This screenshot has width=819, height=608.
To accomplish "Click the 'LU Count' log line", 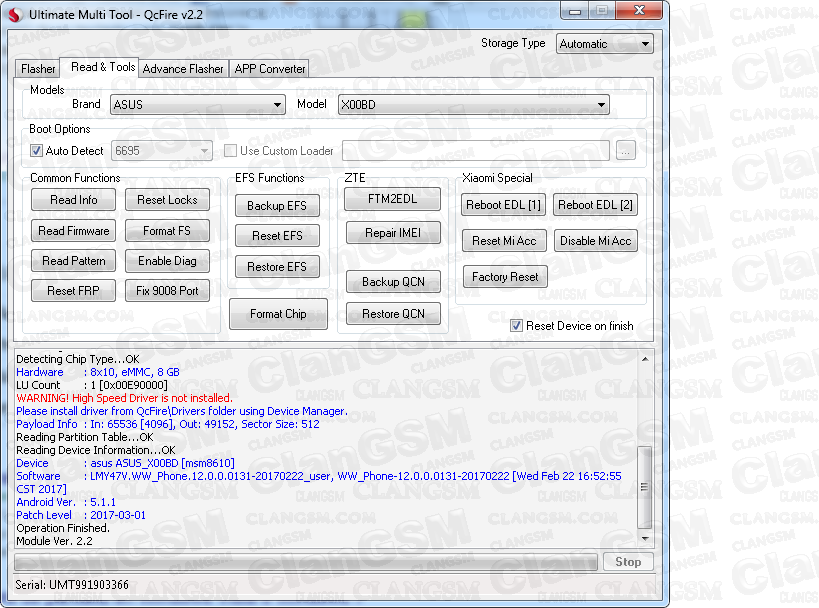I will coord(92,385).
